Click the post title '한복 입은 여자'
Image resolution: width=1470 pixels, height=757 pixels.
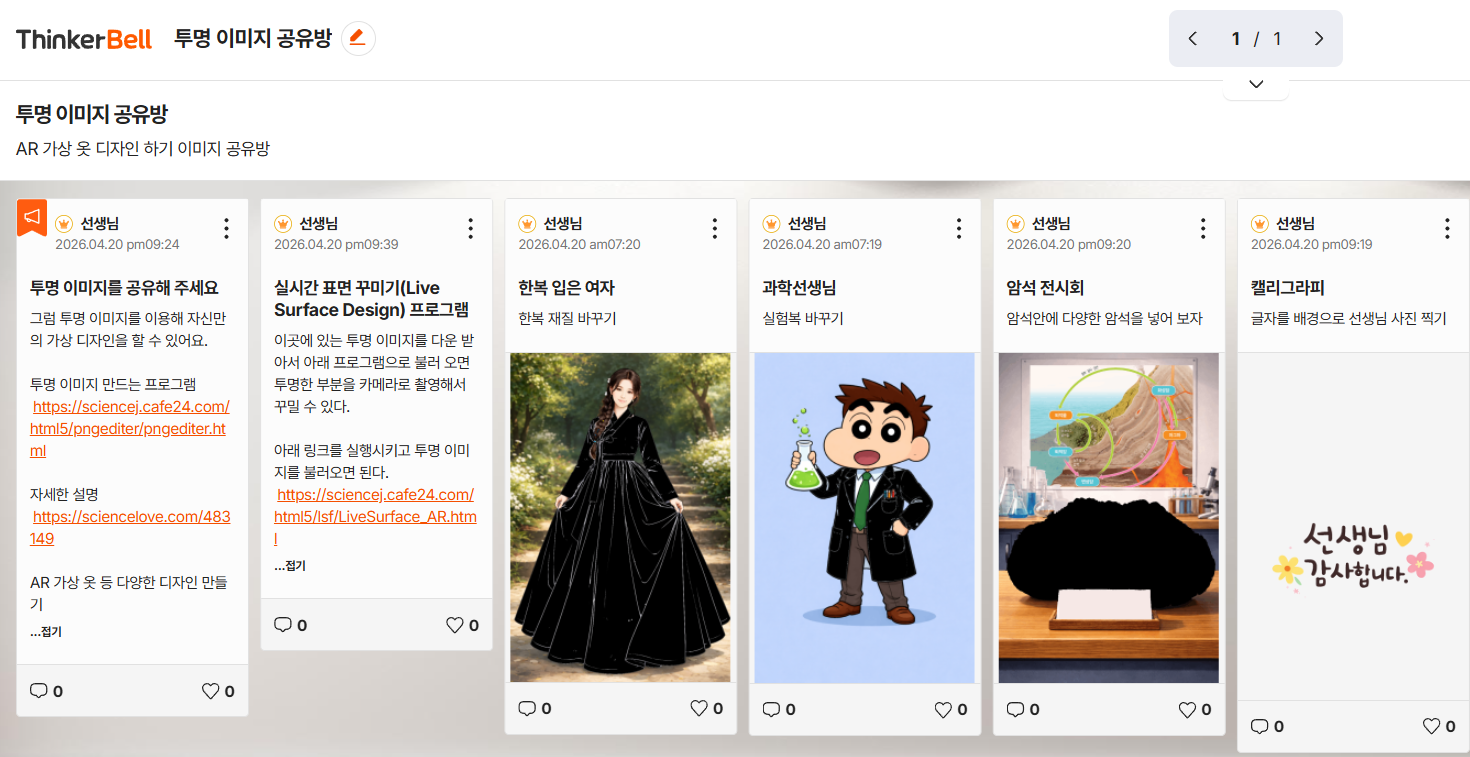567,288
